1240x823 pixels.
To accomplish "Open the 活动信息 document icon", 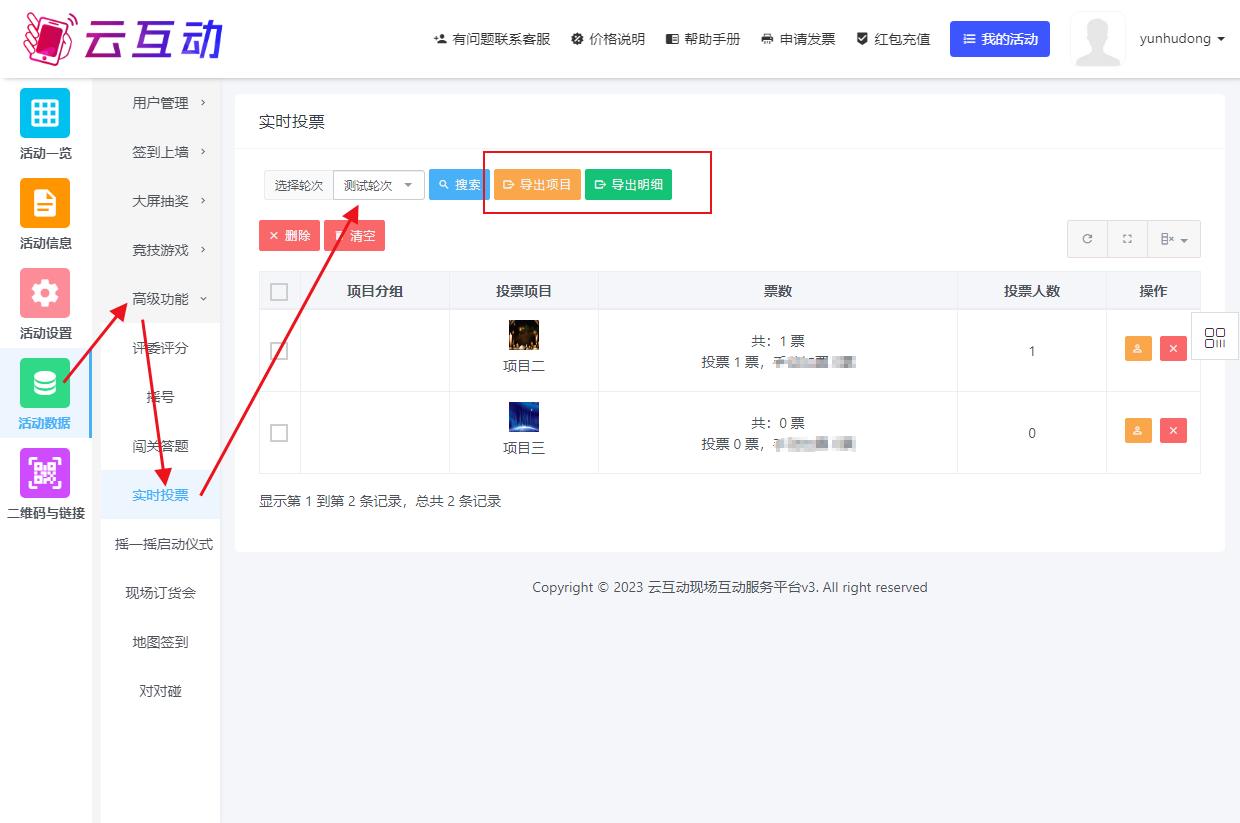I will point(45,203).
